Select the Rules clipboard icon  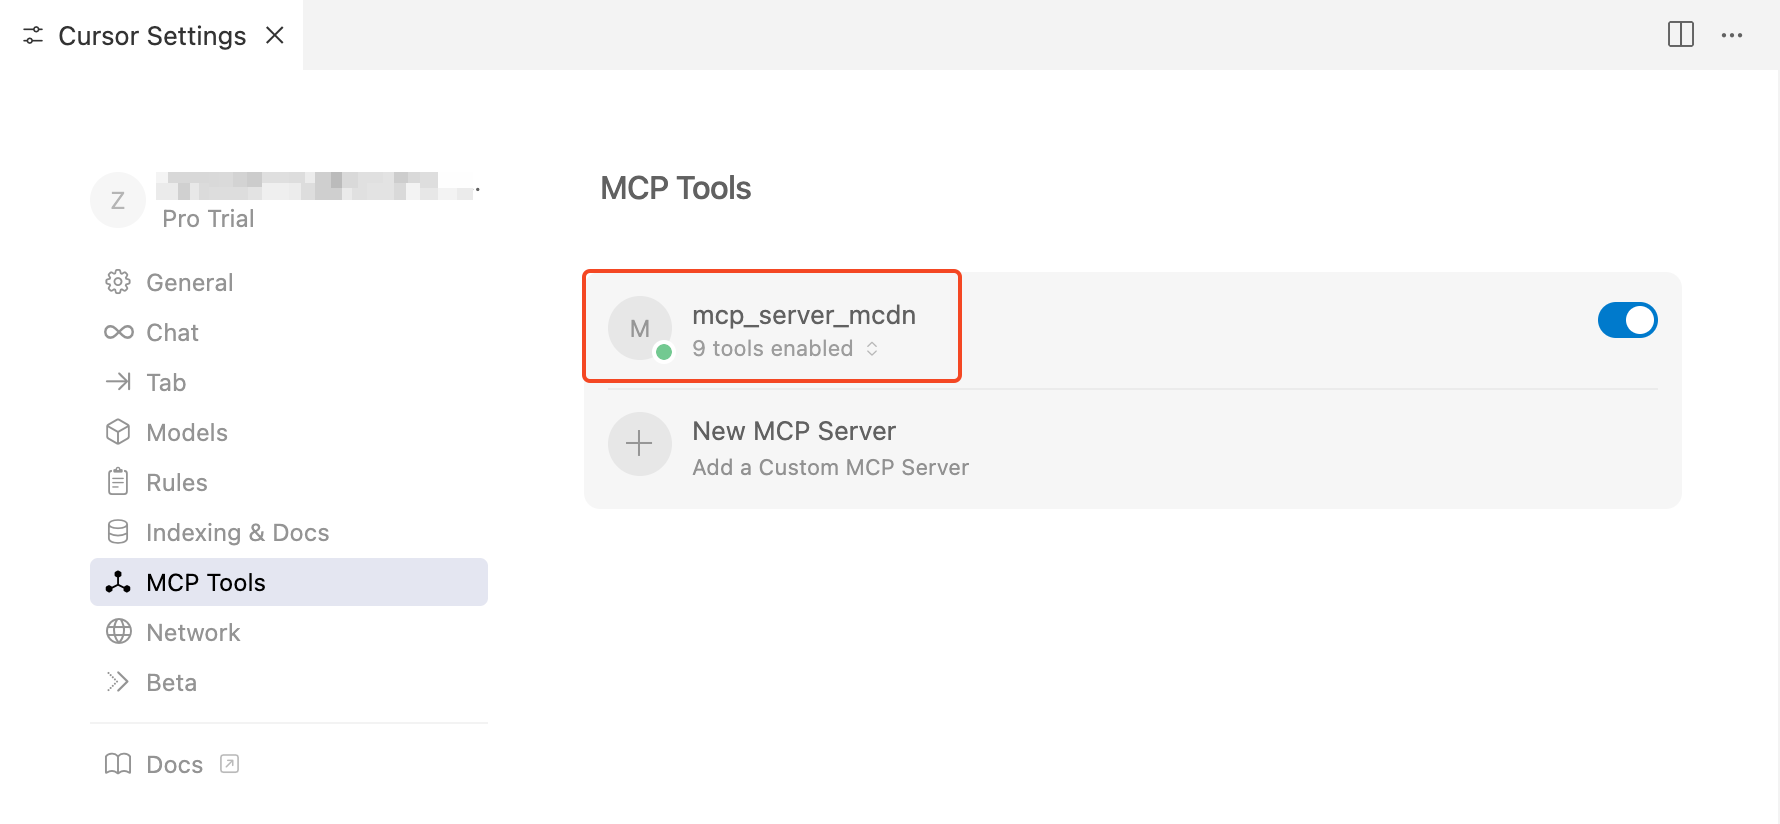pyautogui.click(x=118, y=482)
